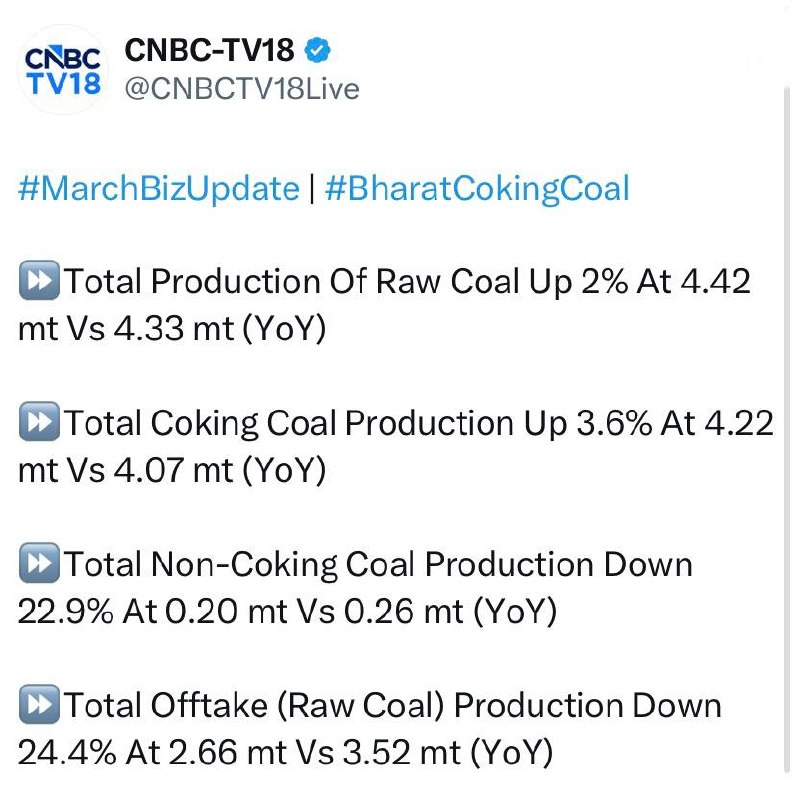
Task: Open the @CNBCTV18Live handle
Action: click(x=240, y=89)
